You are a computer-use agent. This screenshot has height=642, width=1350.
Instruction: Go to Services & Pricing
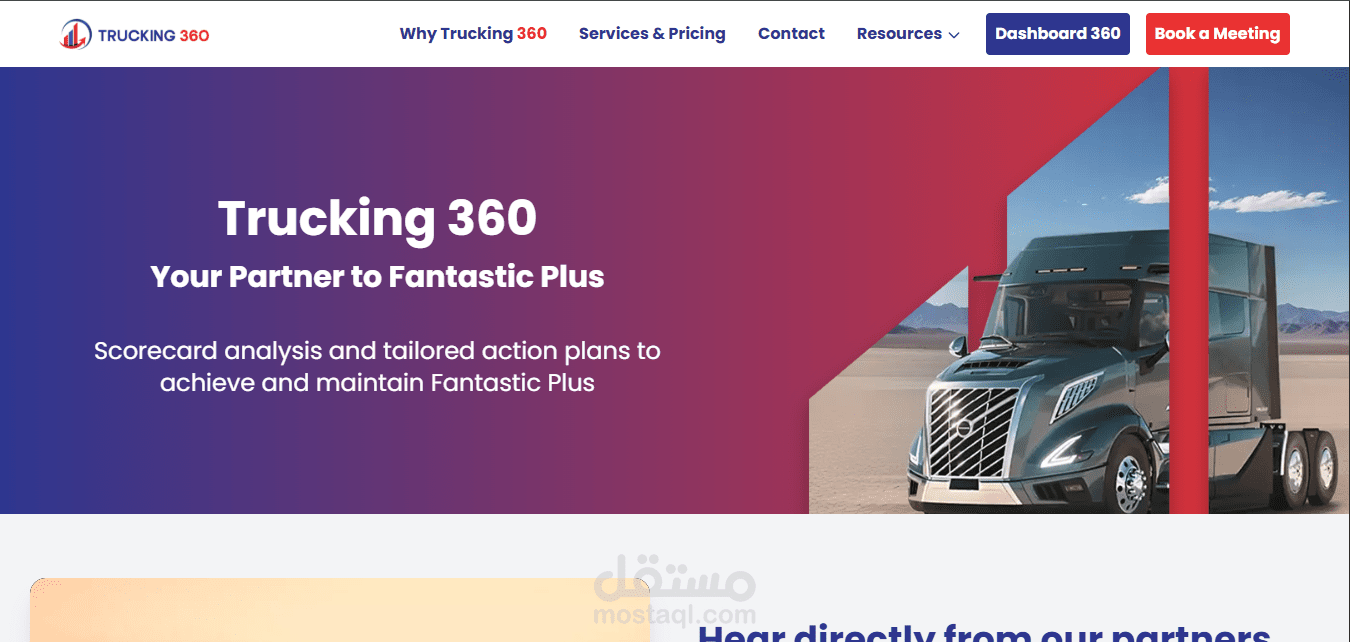652,33
